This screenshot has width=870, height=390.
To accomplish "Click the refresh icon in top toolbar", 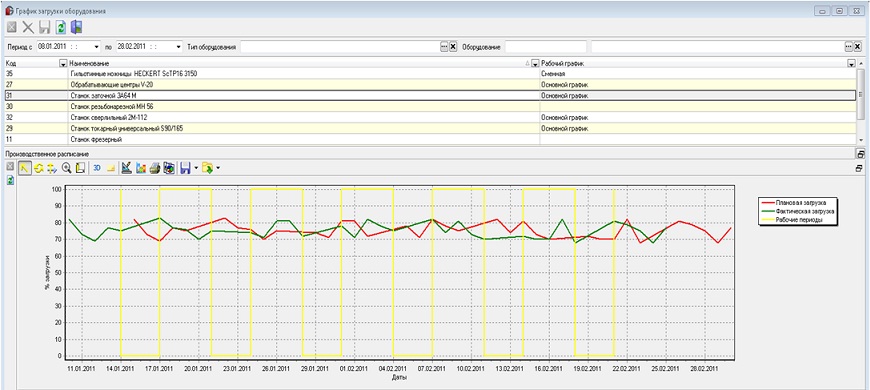I will pos(61,27).
